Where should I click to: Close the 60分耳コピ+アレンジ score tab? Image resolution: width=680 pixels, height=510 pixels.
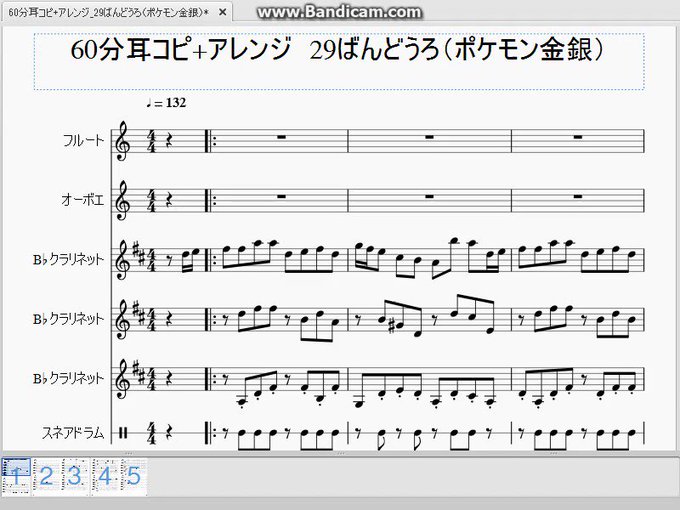222,12
